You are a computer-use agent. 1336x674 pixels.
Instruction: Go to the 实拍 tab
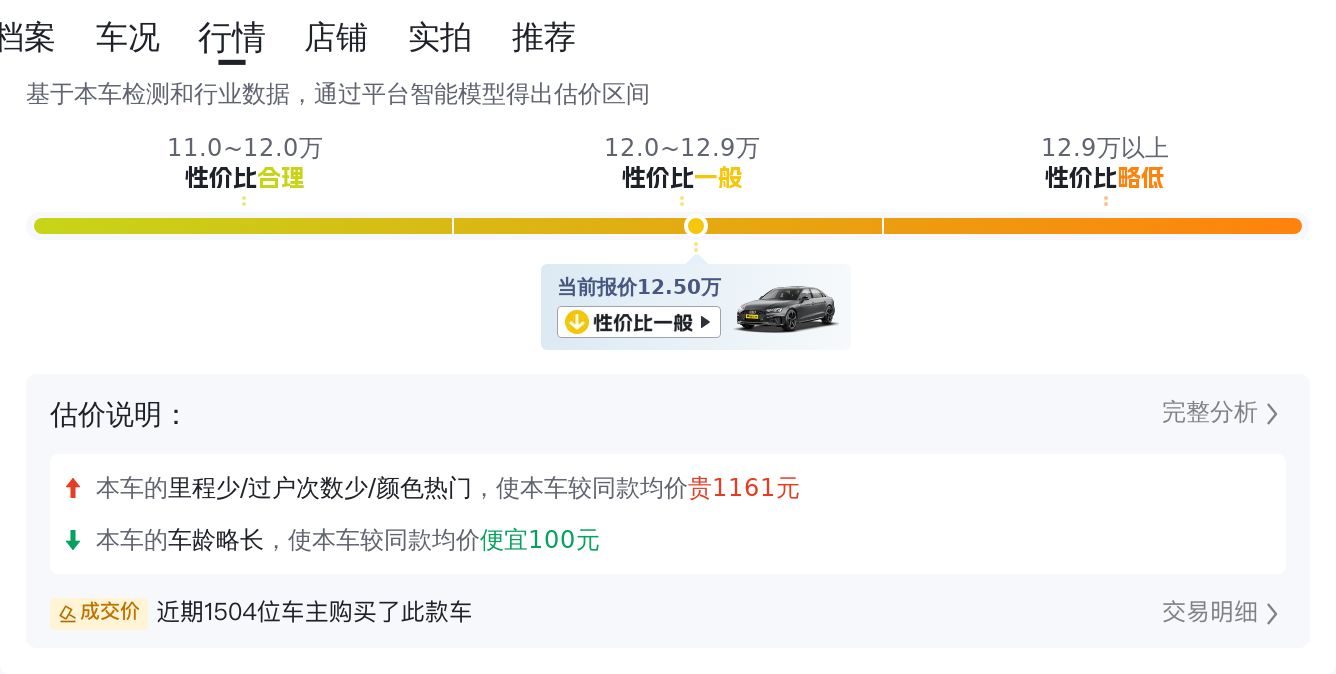tap(440, 38)
